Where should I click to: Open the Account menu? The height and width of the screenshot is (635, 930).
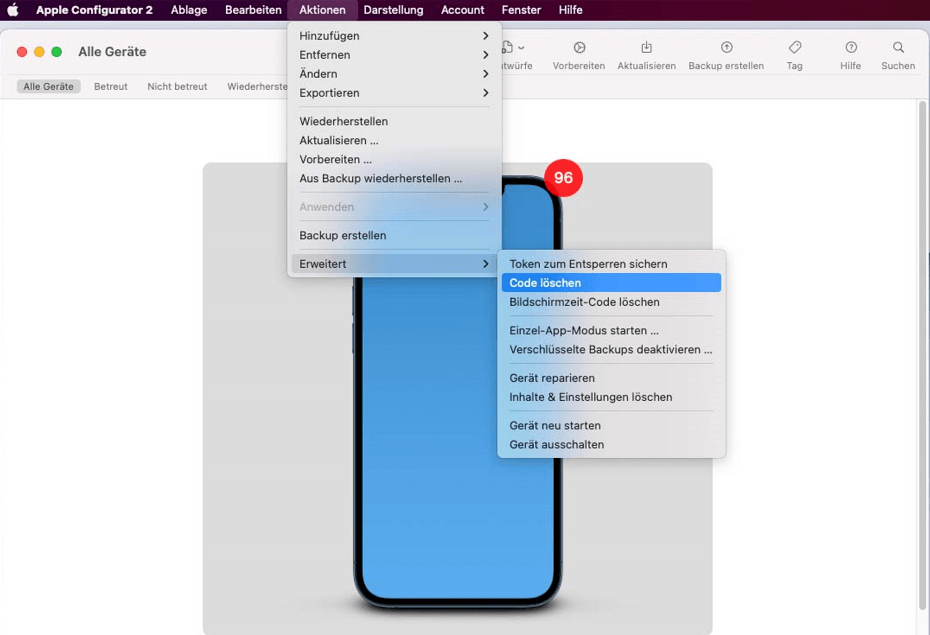pyautogui.click(x=463, y=10)
